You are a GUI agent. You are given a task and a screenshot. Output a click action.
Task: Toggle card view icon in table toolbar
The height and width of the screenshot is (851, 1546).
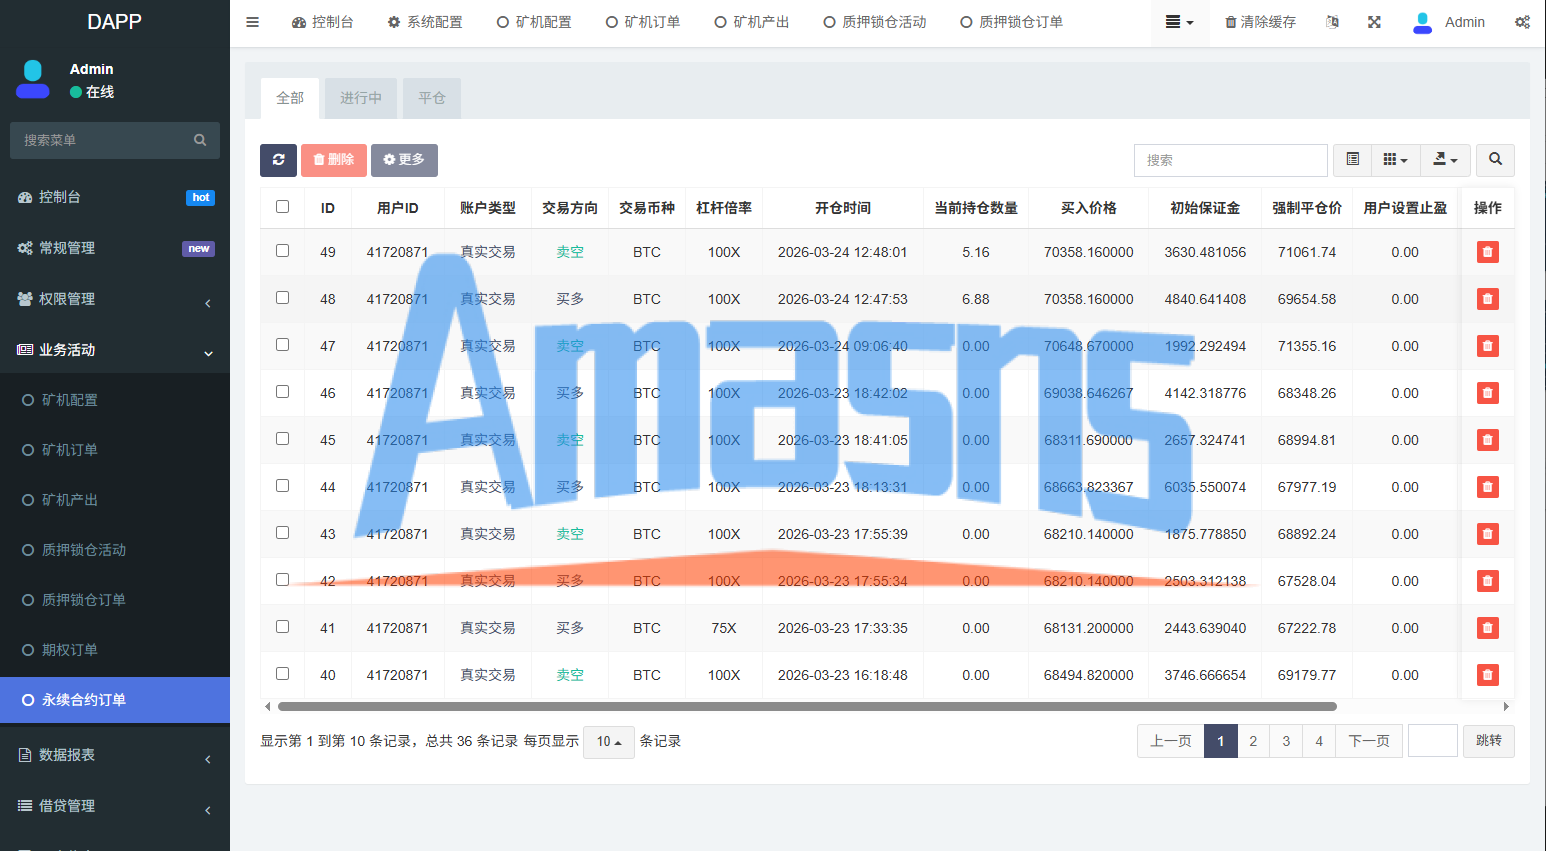[1352, 160]
